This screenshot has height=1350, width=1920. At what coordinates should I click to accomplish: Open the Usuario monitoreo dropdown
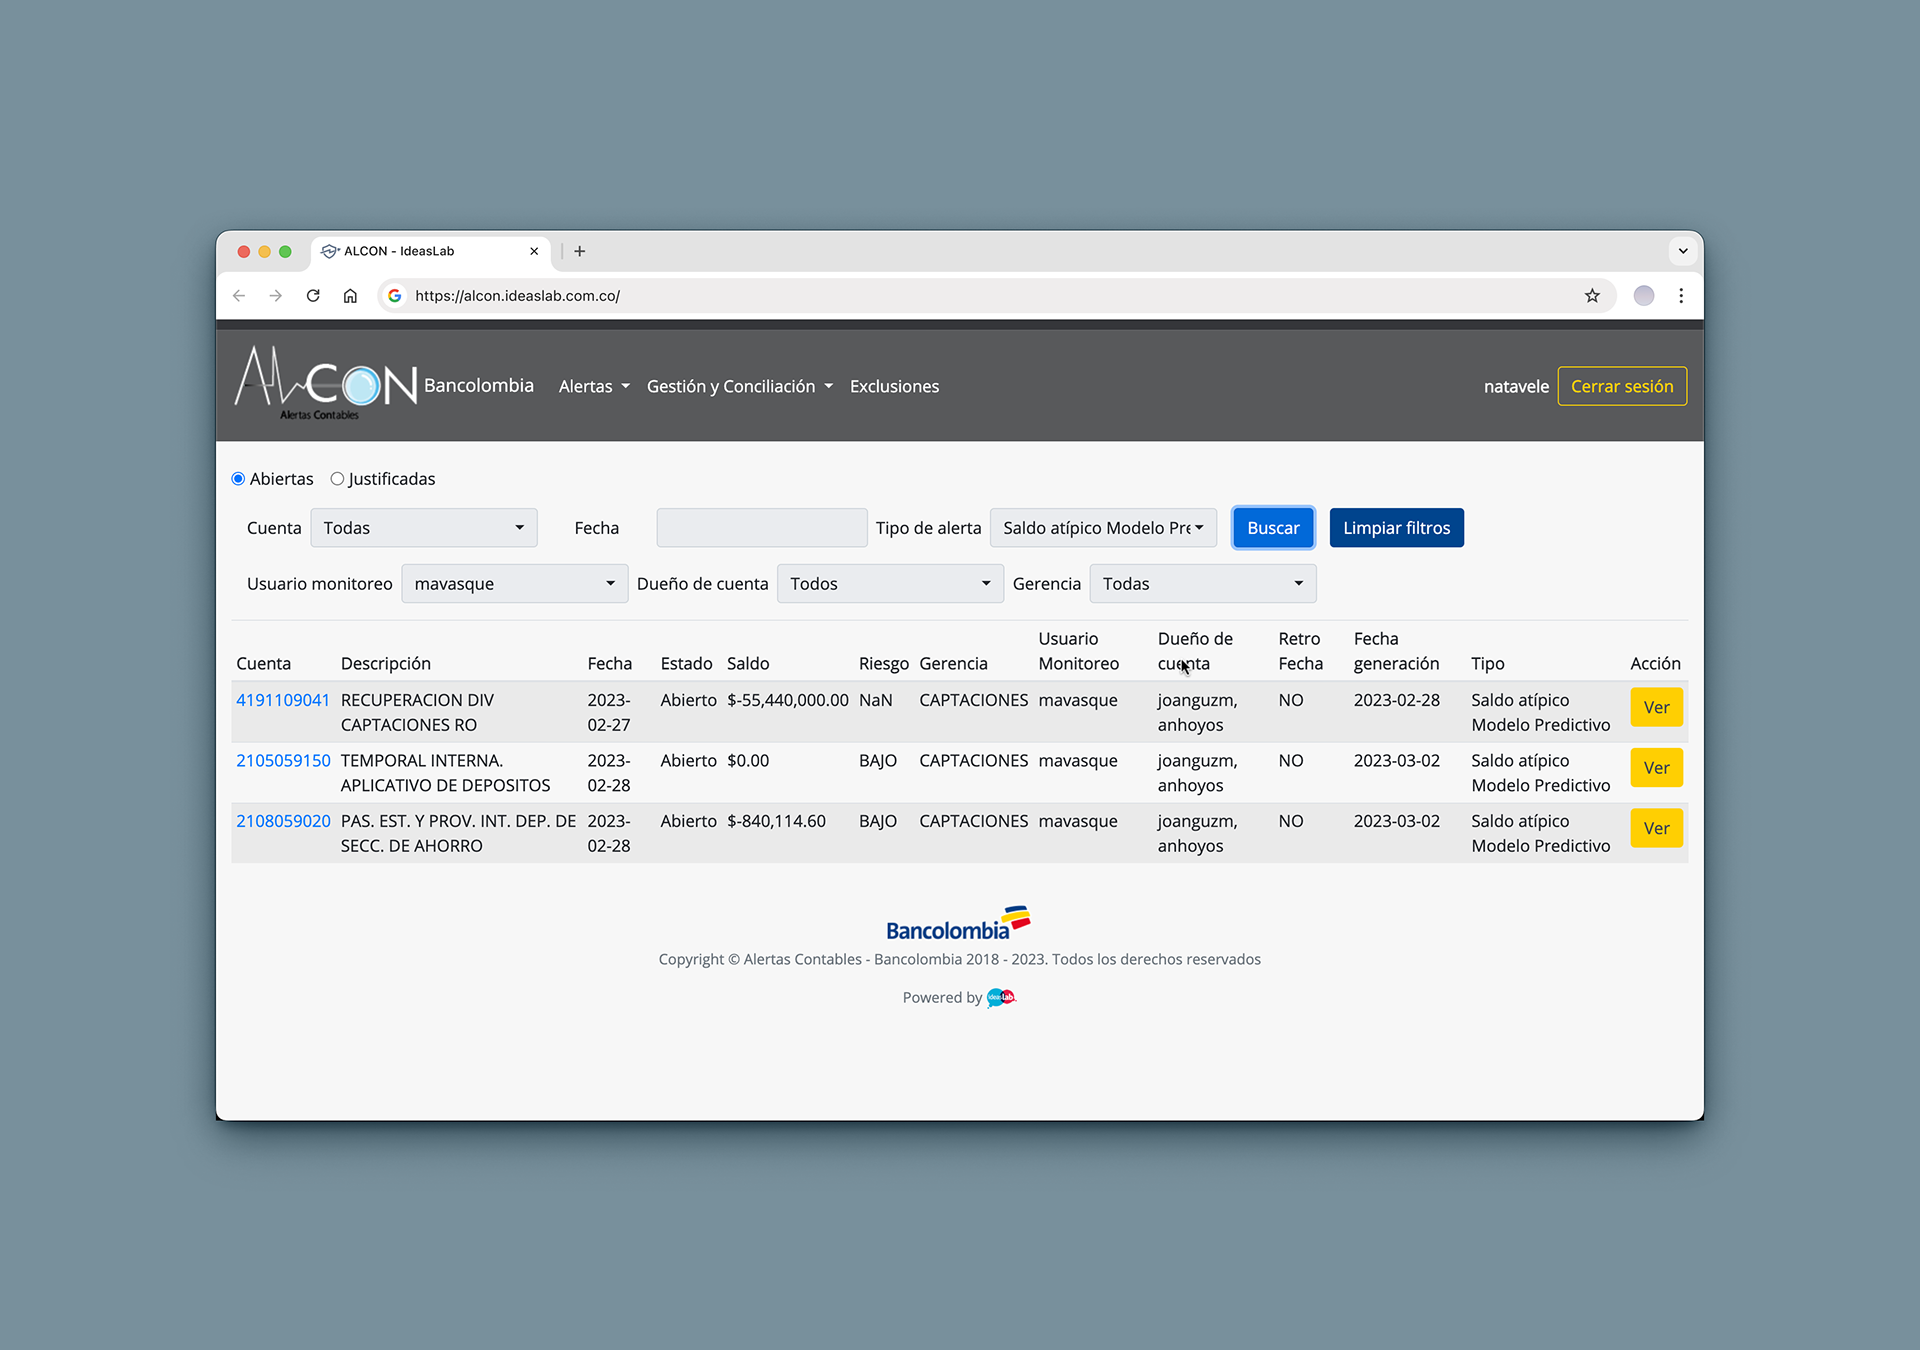click(514, 584)
